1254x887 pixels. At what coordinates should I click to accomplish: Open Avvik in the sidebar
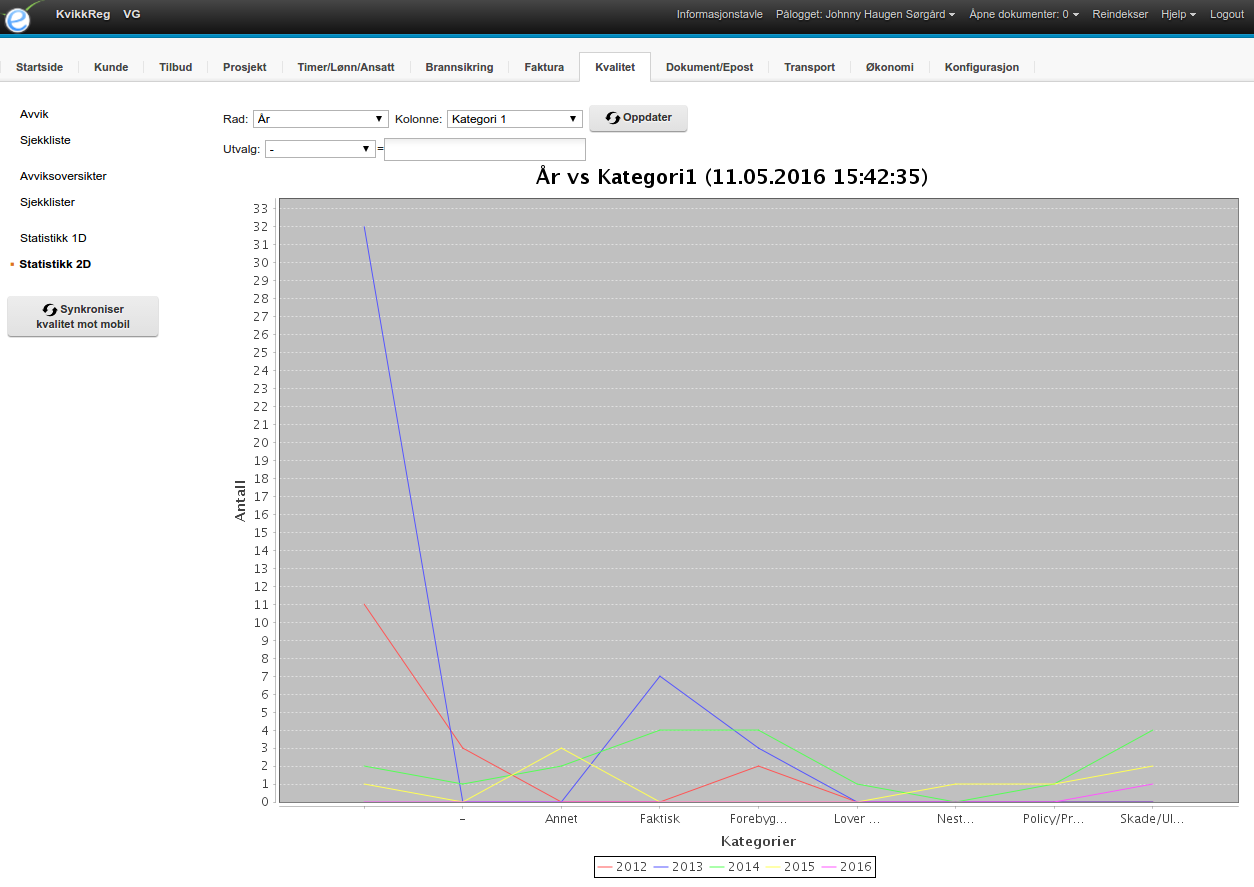coord(34,114)
